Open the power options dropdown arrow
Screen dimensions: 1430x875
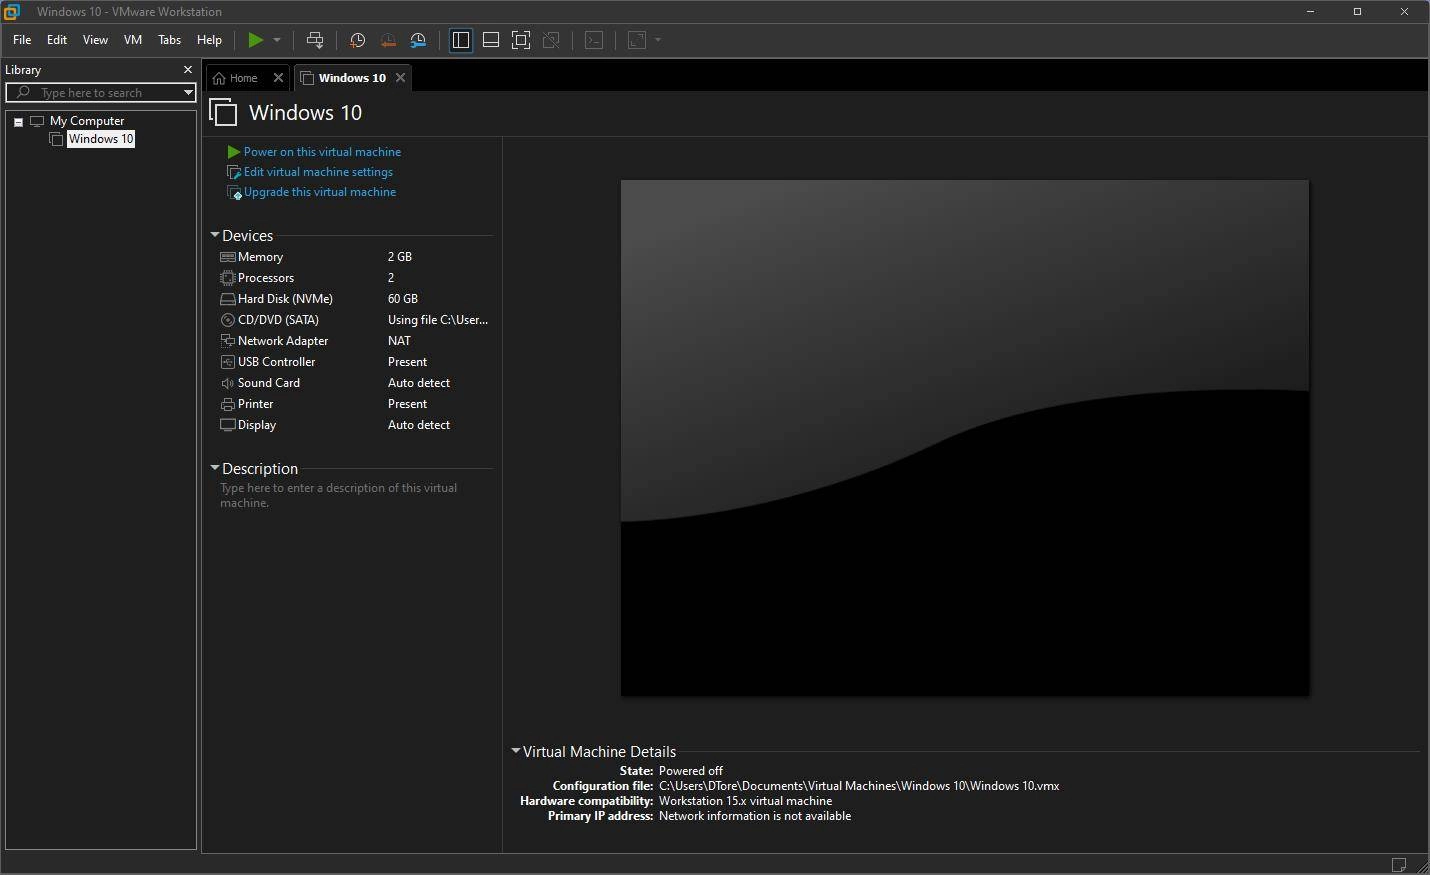point(277,40)
